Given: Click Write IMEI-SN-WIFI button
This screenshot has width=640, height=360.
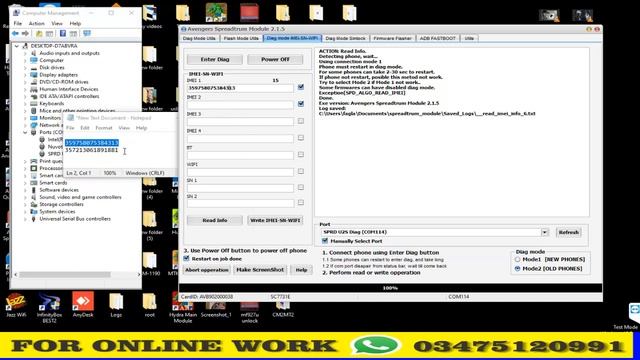Looking at the screenshot, I should (x=275, y=220).
